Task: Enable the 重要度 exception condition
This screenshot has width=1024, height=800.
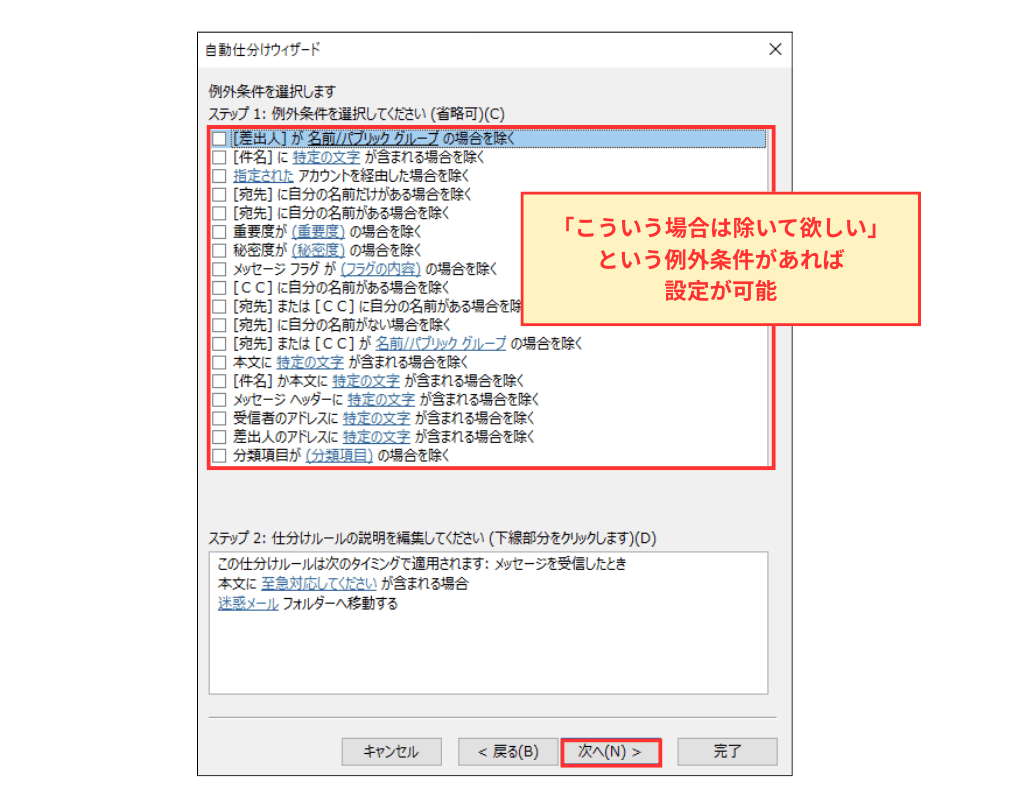Action: pos(218,232)
